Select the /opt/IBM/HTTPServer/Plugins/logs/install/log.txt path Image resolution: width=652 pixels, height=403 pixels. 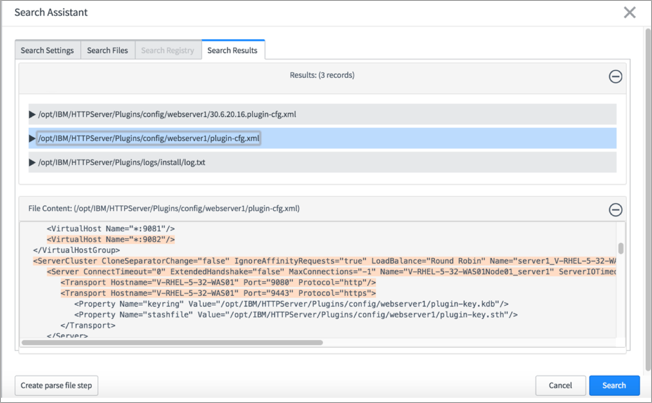[x=122, y=163]
